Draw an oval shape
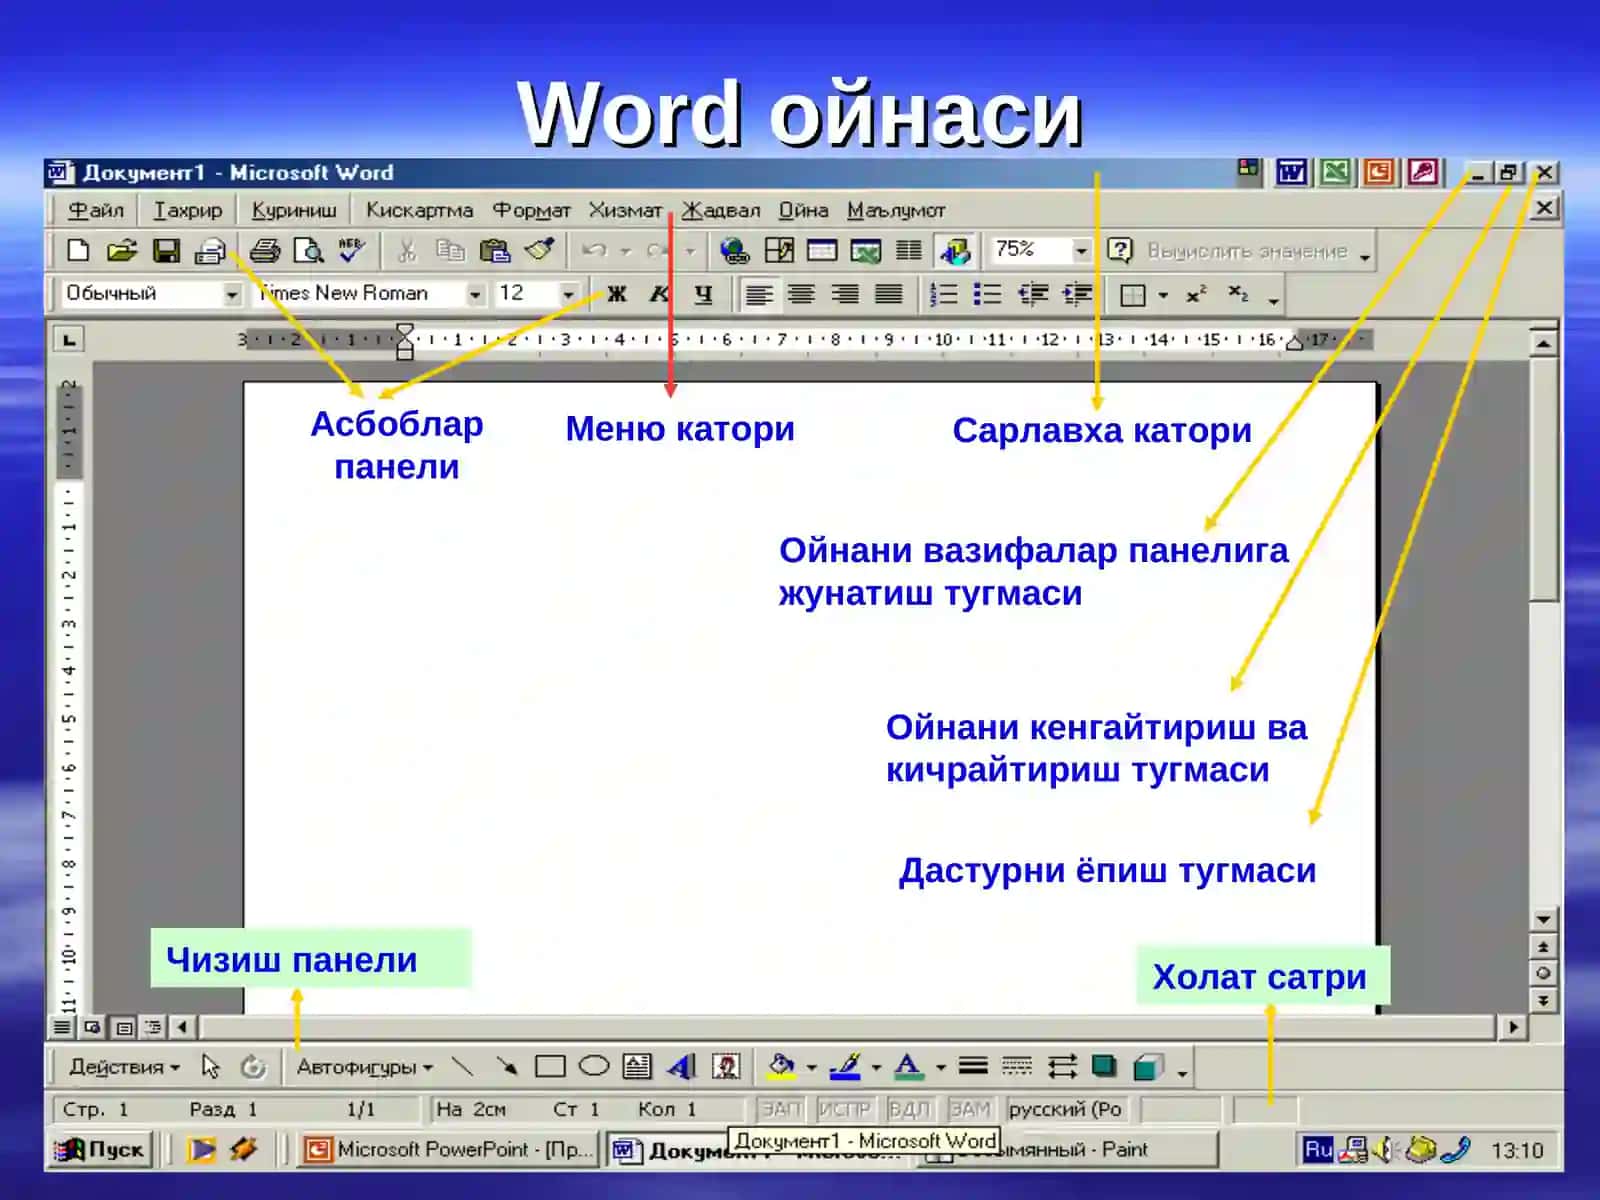1600x1200 pixels. click(594, 1067)
